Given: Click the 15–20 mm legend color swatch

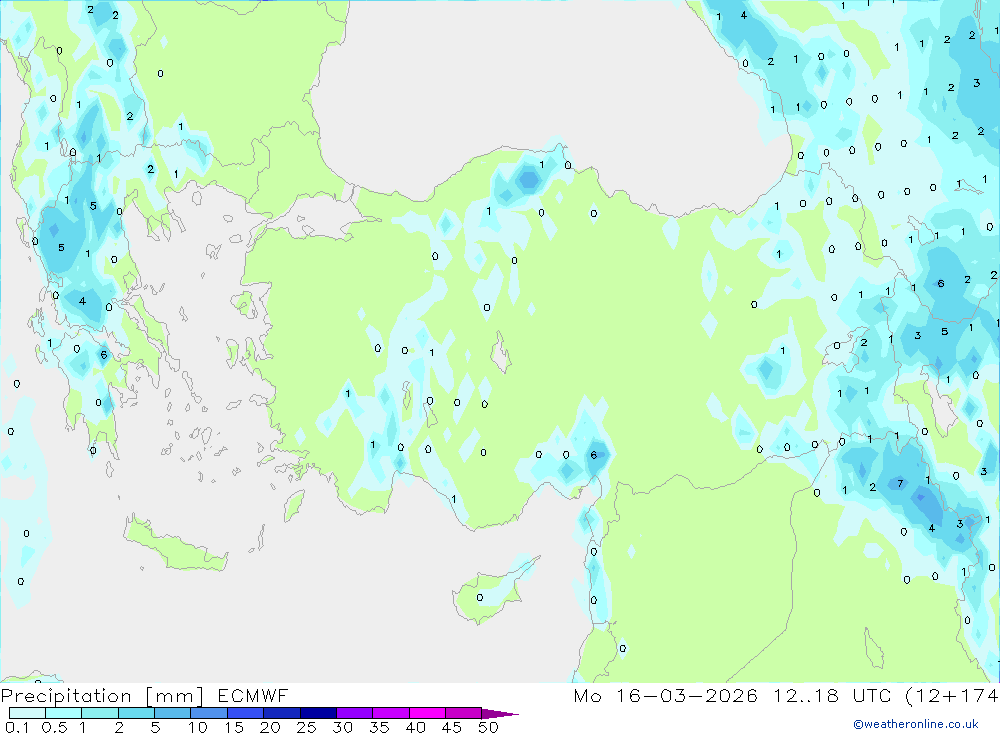Looking at the screenshot, I should pyautogui.click(x=246, y=713).
